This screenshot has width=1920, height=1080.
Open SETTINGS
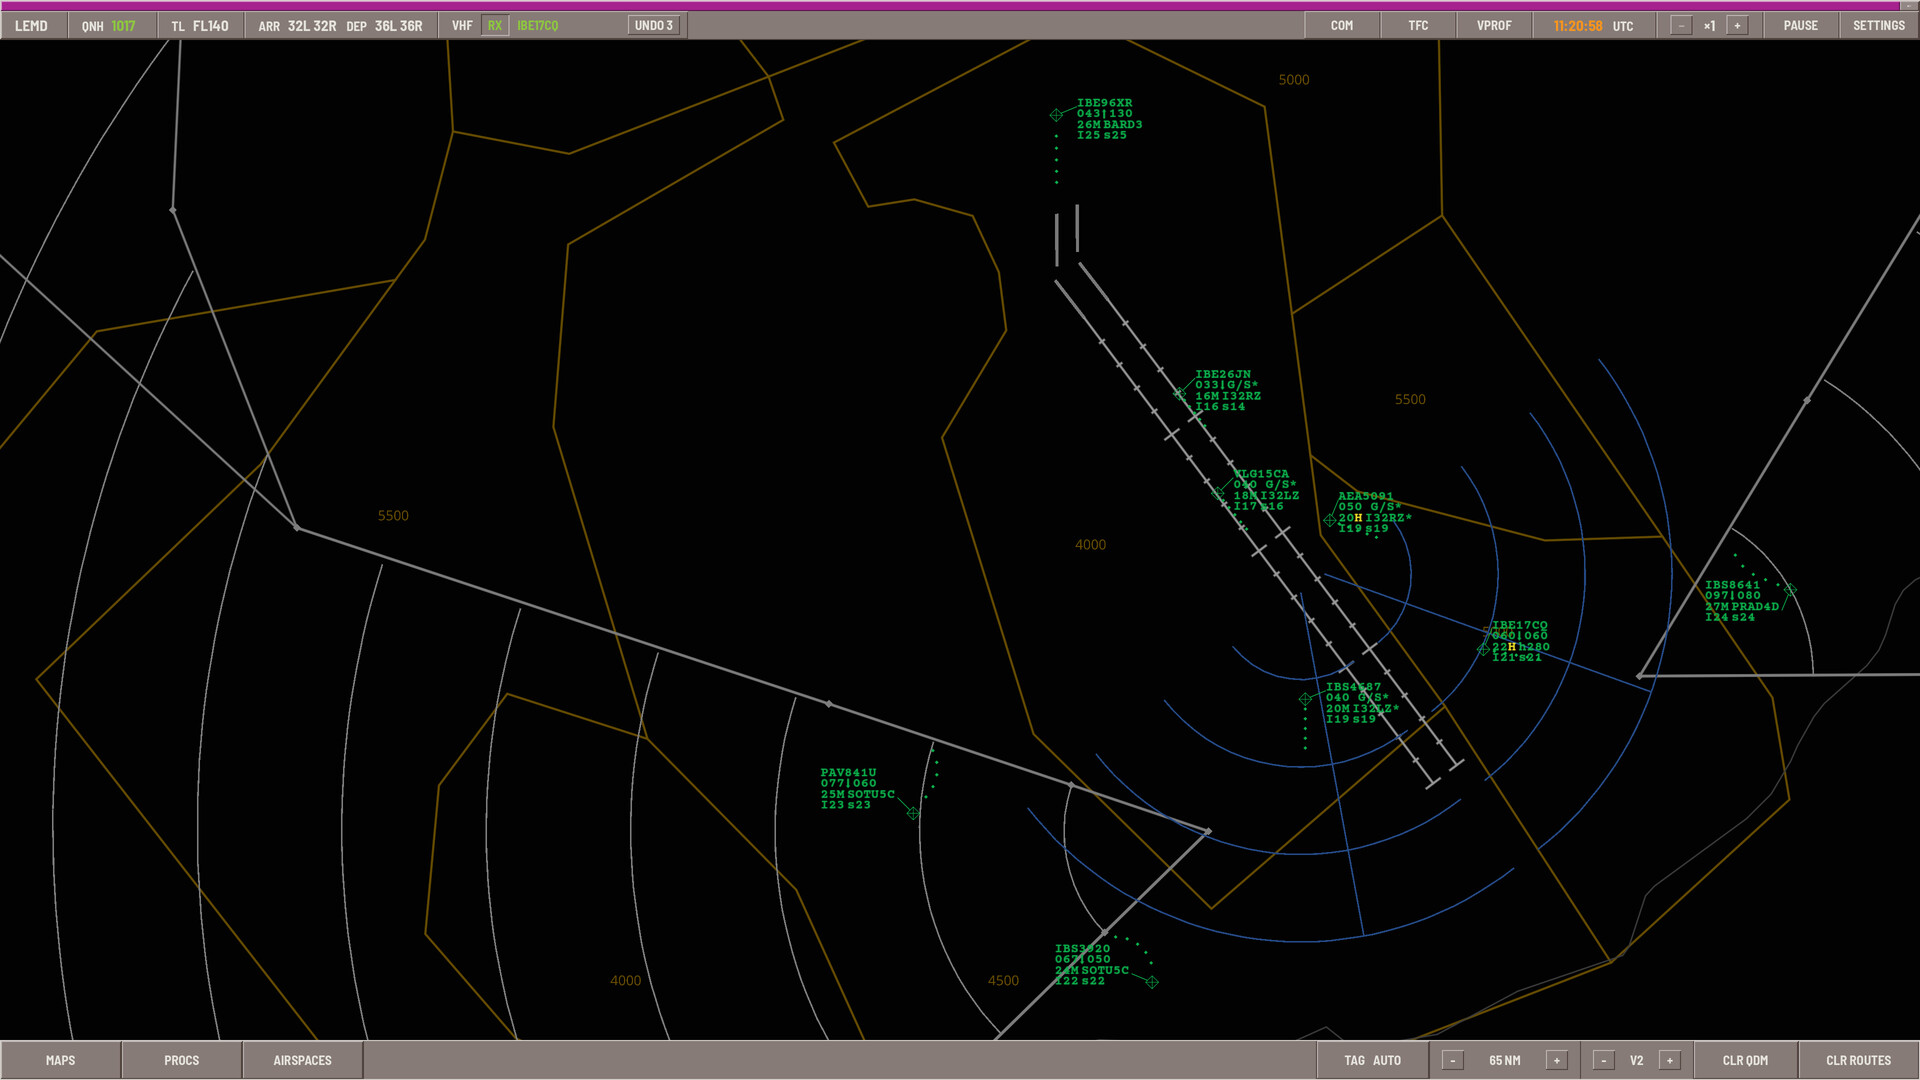[1879, 26]
